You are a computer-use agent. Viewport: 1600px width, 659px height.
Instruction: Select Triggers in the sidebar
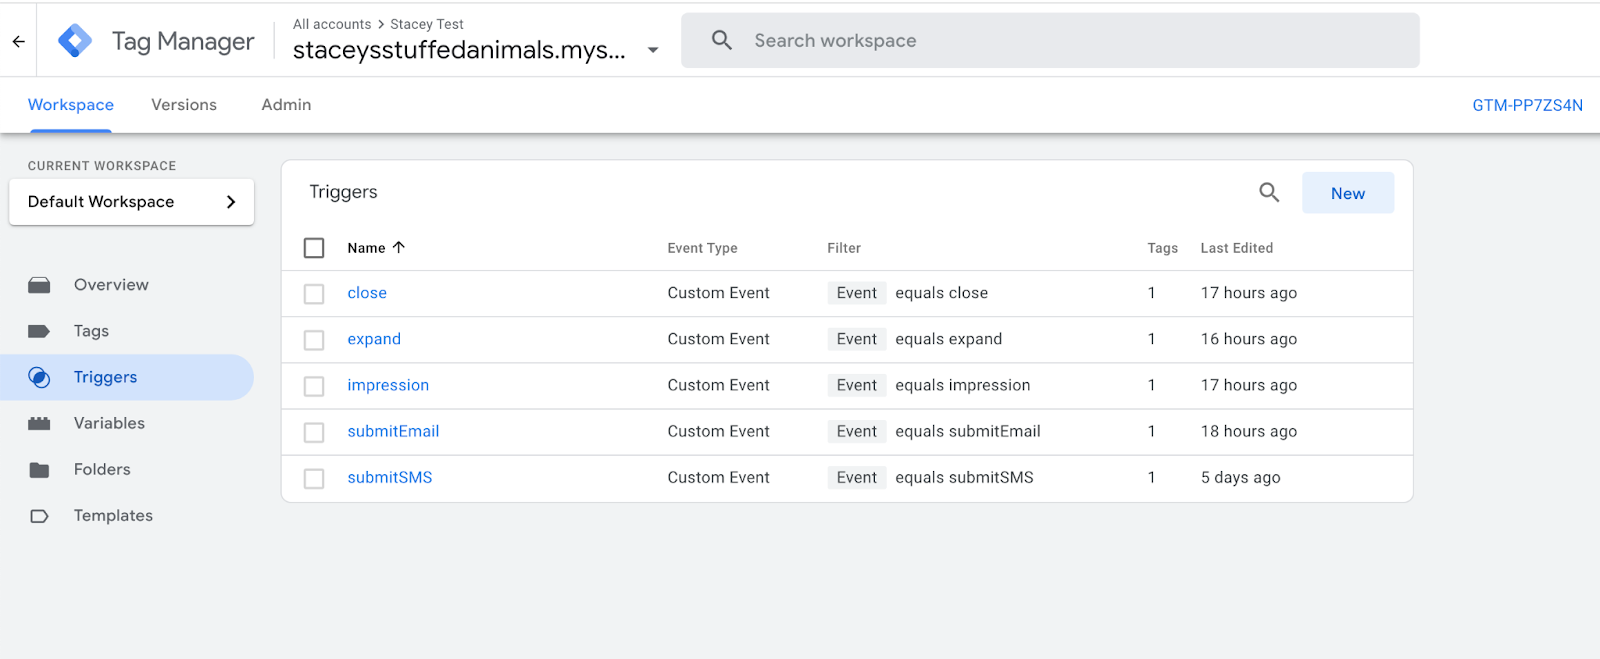105,377
